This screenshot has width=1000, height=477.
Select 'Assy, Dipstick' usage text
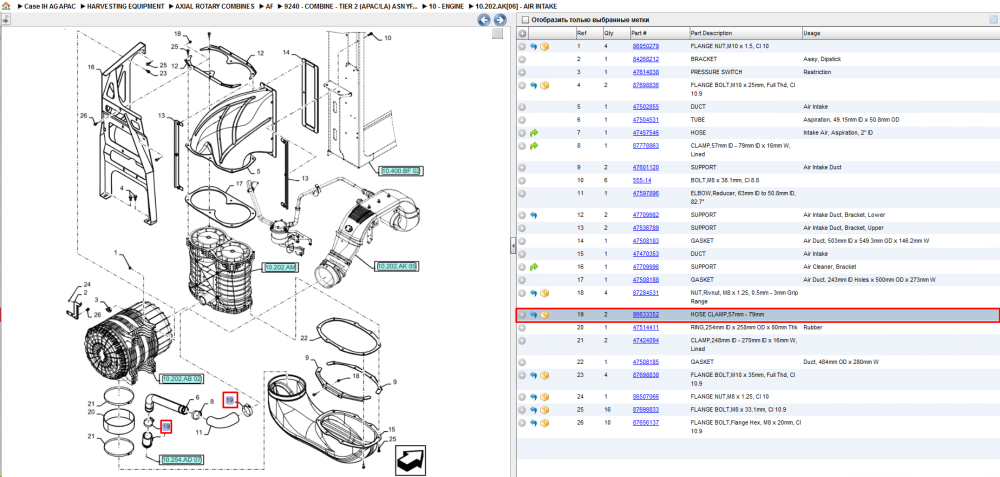pos(822,59)
